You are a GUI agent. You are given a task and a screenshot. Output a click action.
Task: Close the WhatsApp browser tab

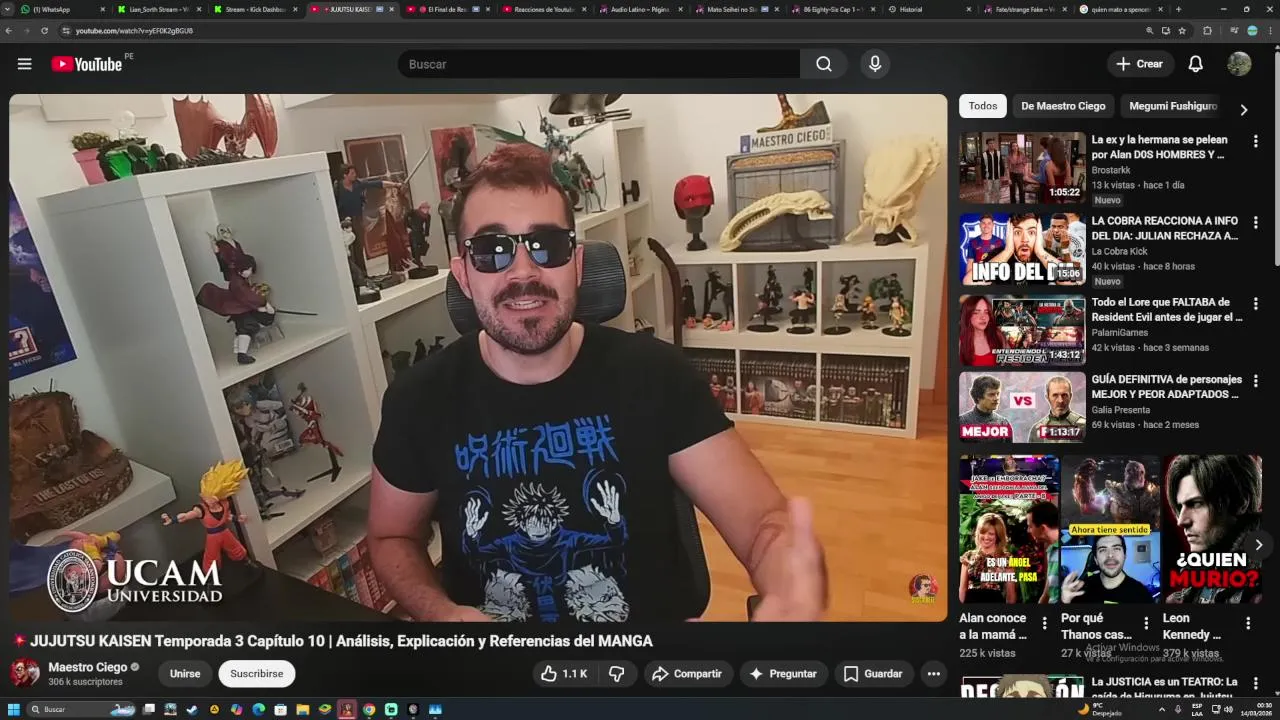tap(102, 9)
